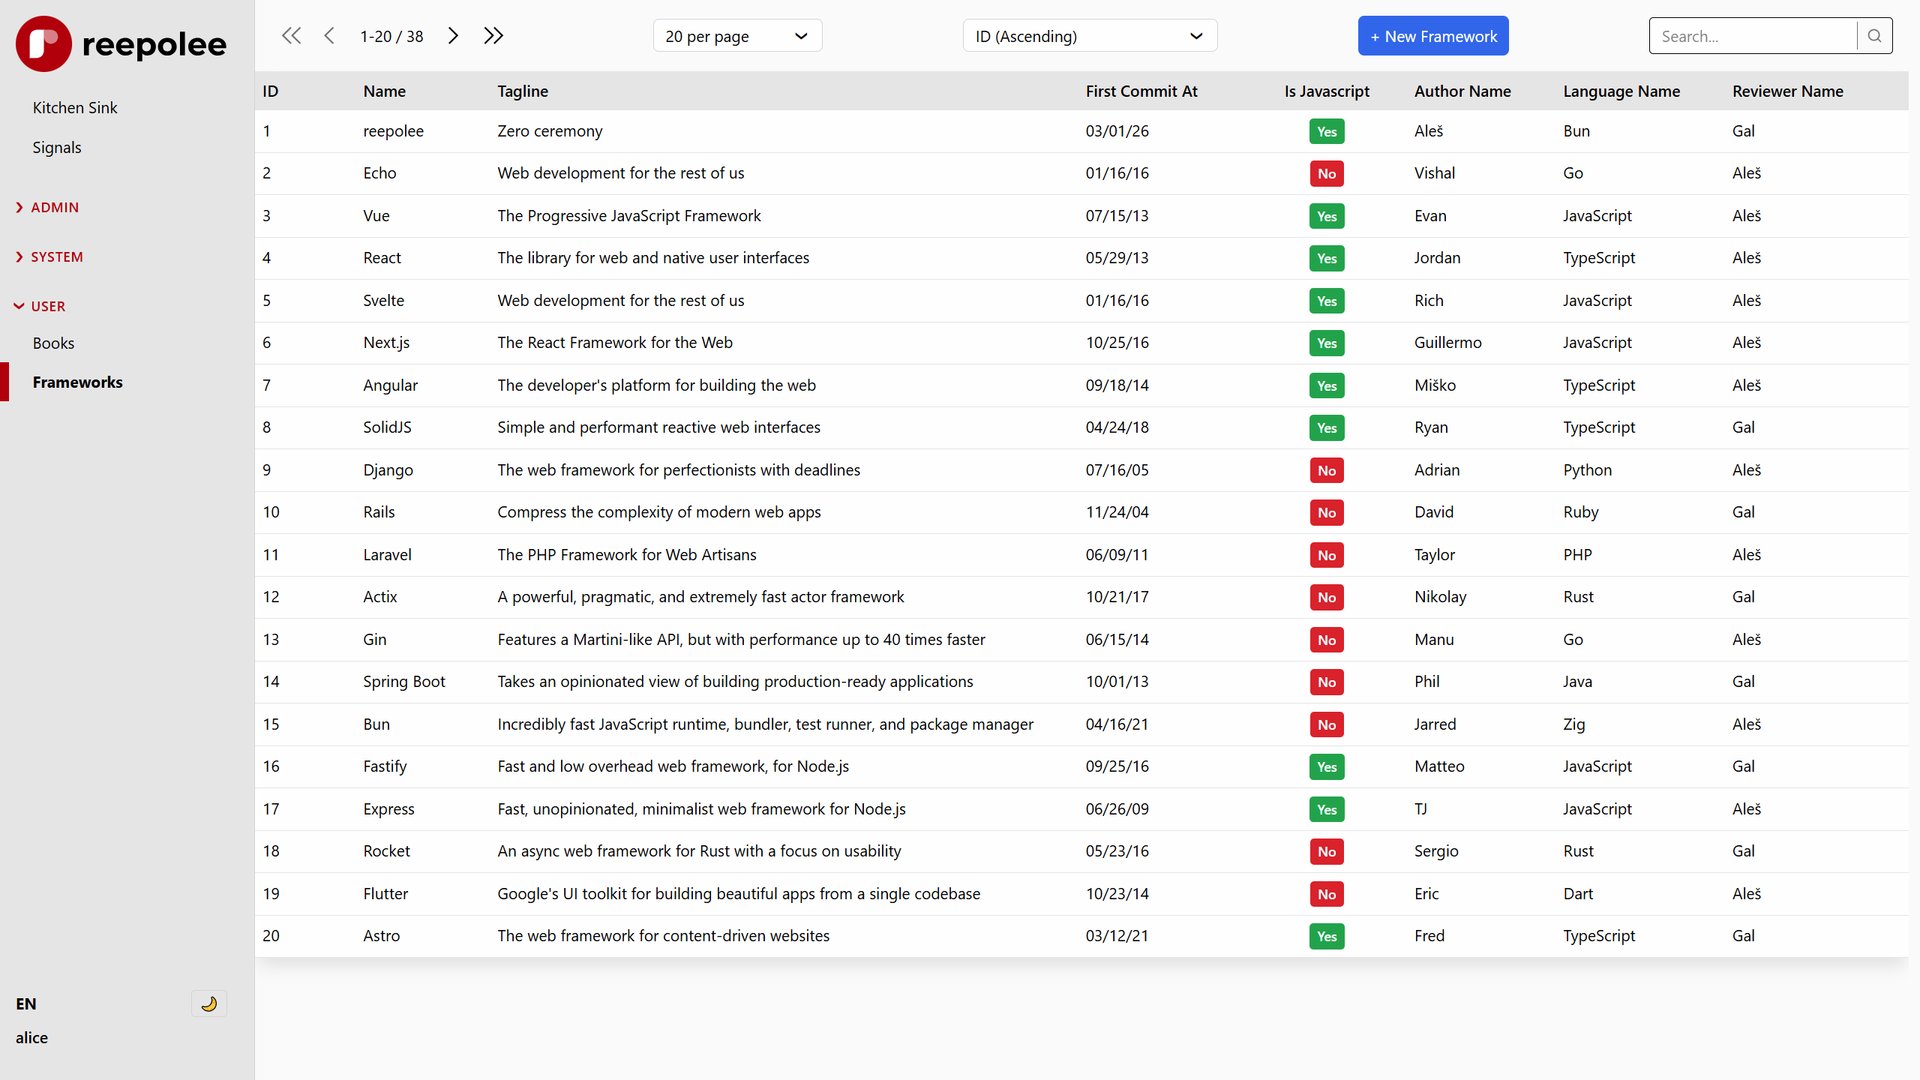
Task: Open Books in sidebar
Action: point(53,343)
